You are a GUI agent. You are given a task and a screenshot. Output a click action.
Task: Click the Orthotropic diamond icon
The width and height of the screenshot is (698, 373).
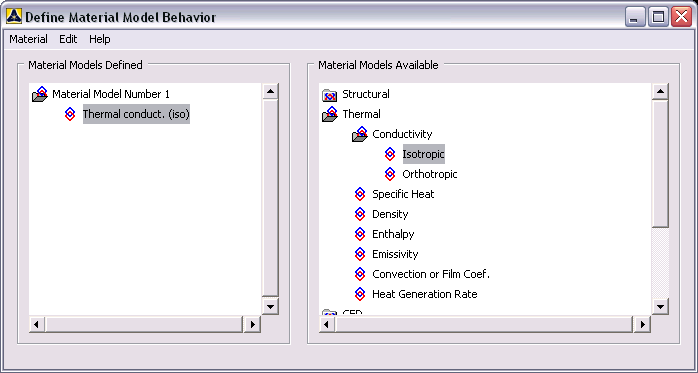(390, 174)
